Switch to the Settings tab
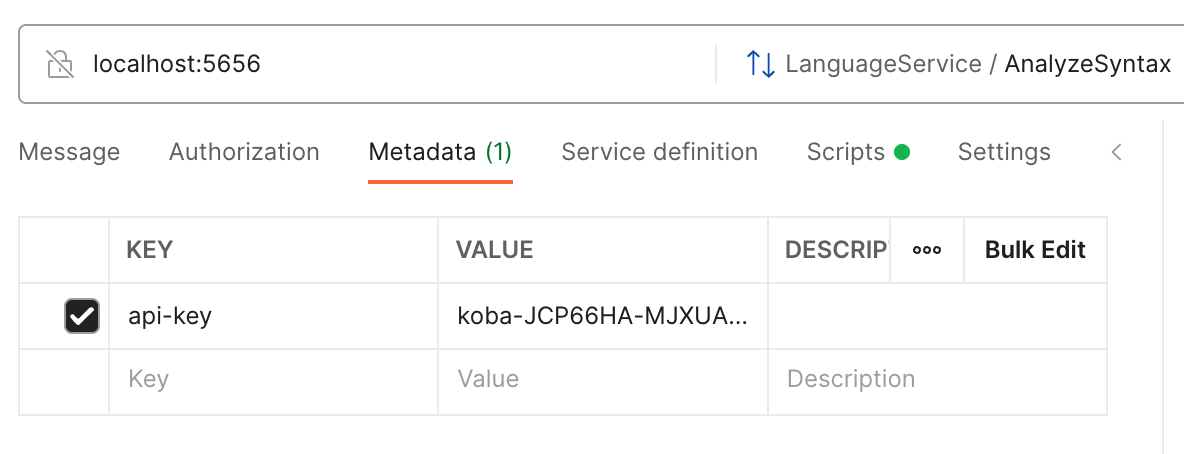 coord(1004,152)
